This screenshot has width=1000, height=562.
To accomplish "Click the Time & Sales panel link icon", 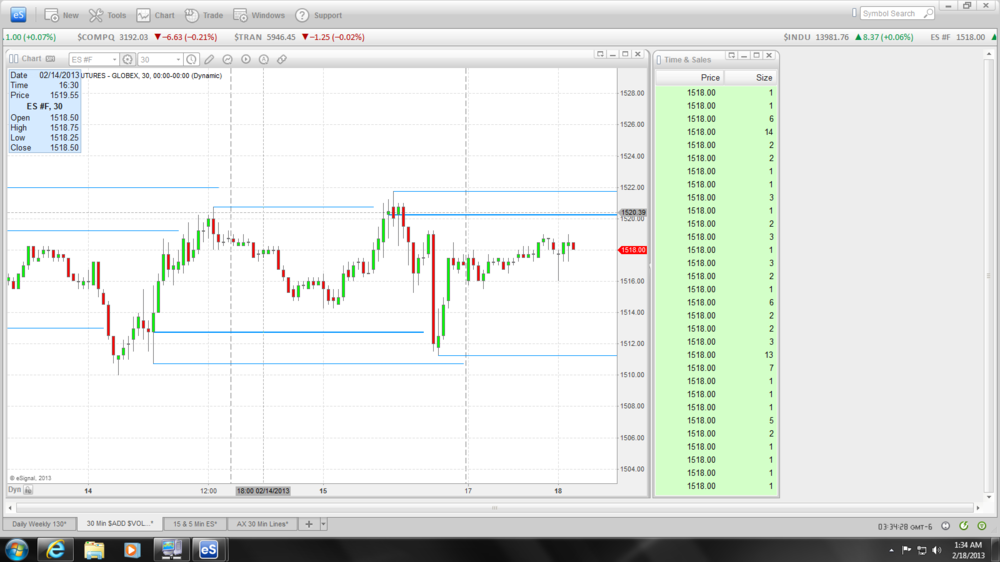I will point(659,59).
